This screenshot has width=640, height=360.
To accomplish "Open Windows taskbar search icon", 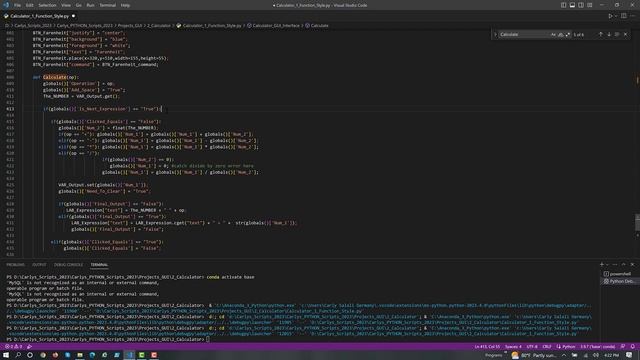I will (x=18, y=355).
